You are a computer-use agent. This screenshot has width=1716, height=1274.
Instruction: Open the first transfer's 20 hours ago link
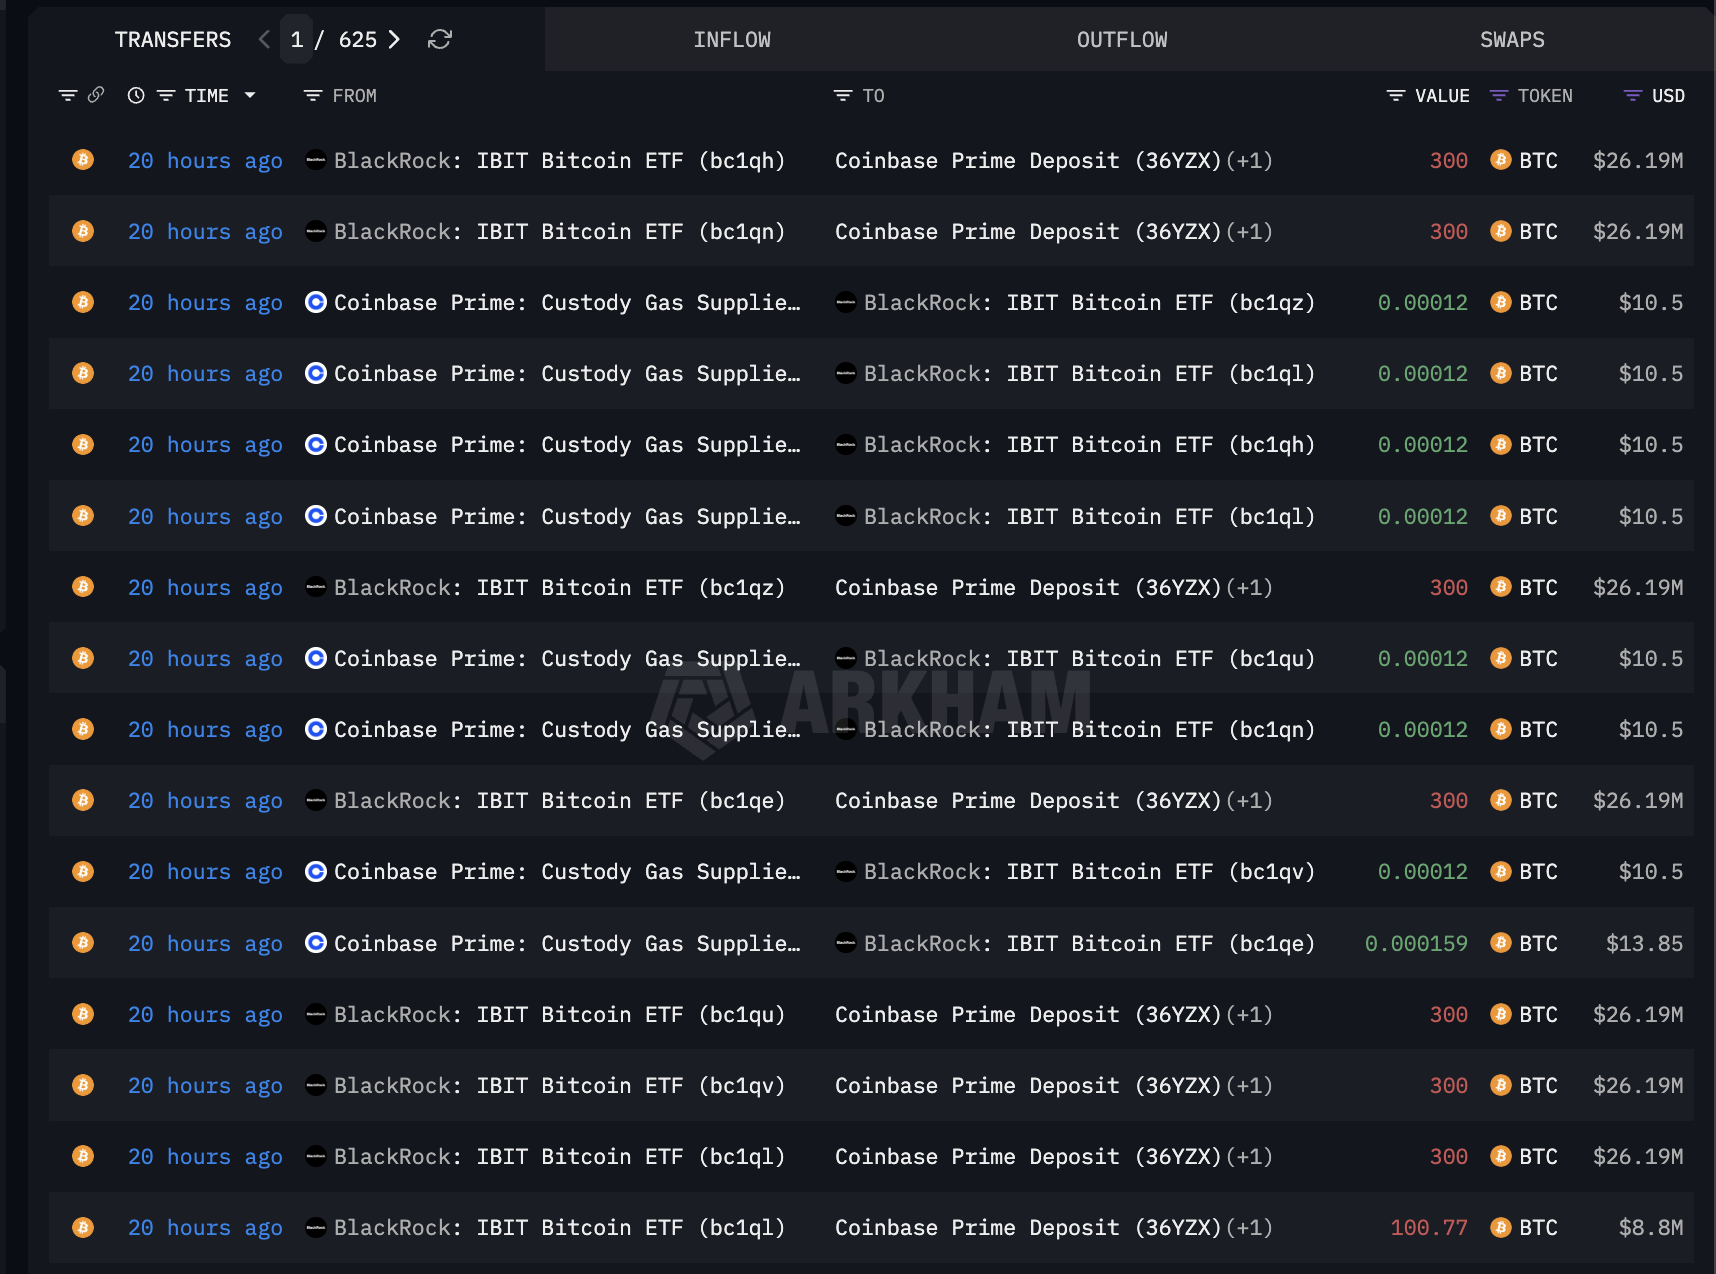click(204, 160)
